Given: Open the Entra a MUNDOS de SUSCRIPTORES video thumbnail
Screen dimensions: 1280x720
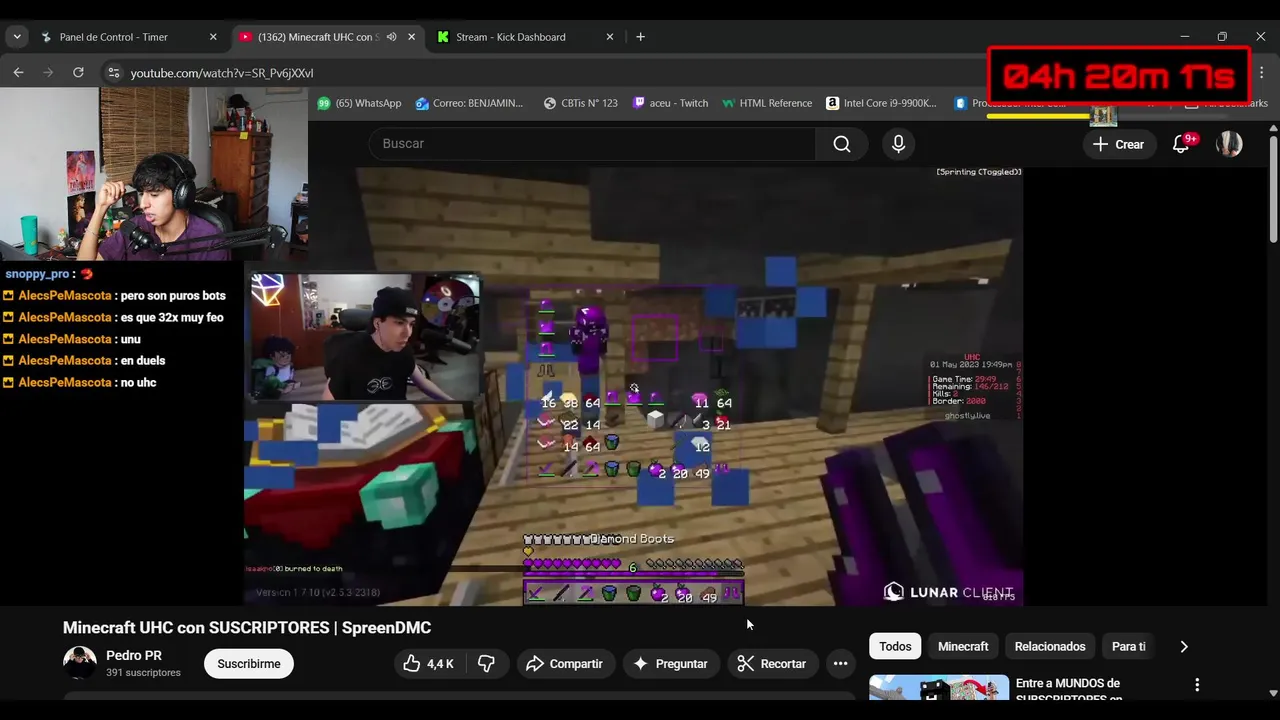Looking at the screenshot, I should coord(939,687).
